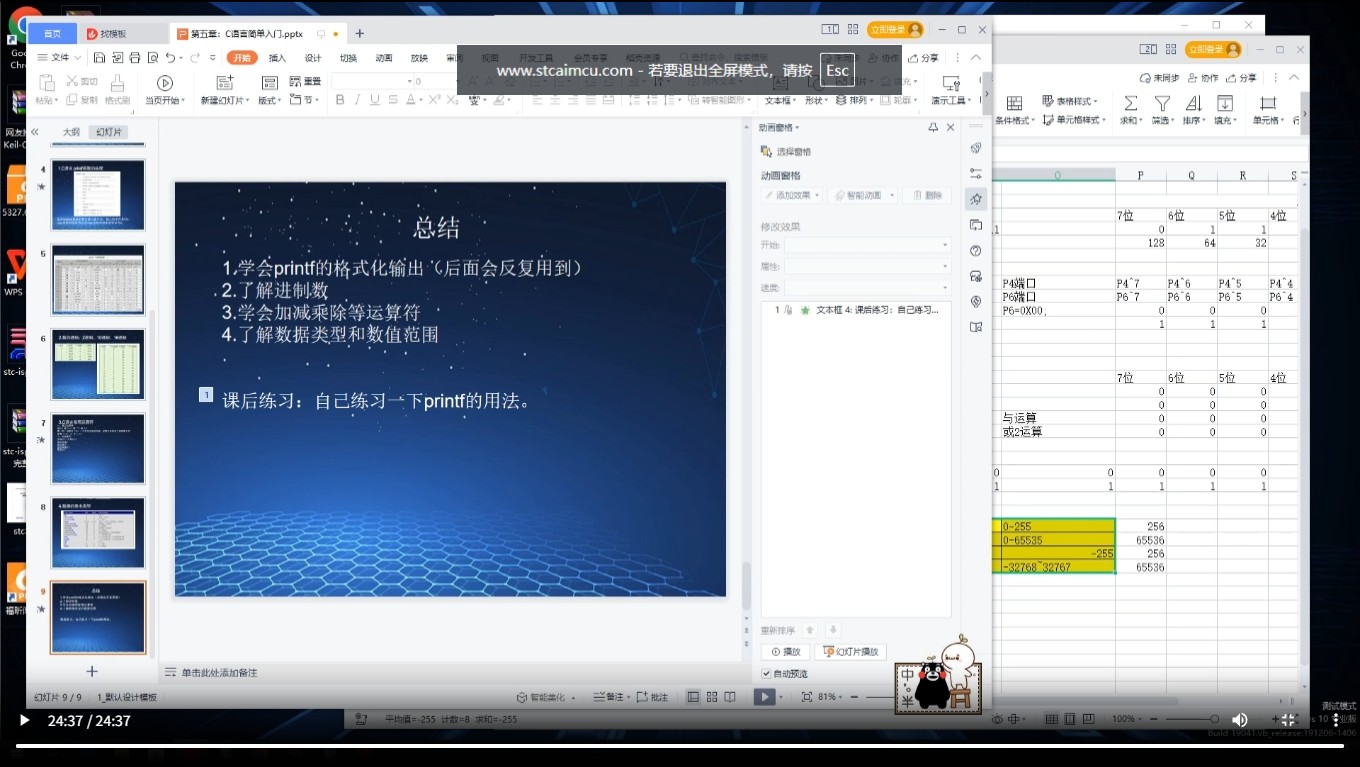Click the print icon in quick toolbar
Viewport: 1360px width, 767px height.
pos(135,58)
